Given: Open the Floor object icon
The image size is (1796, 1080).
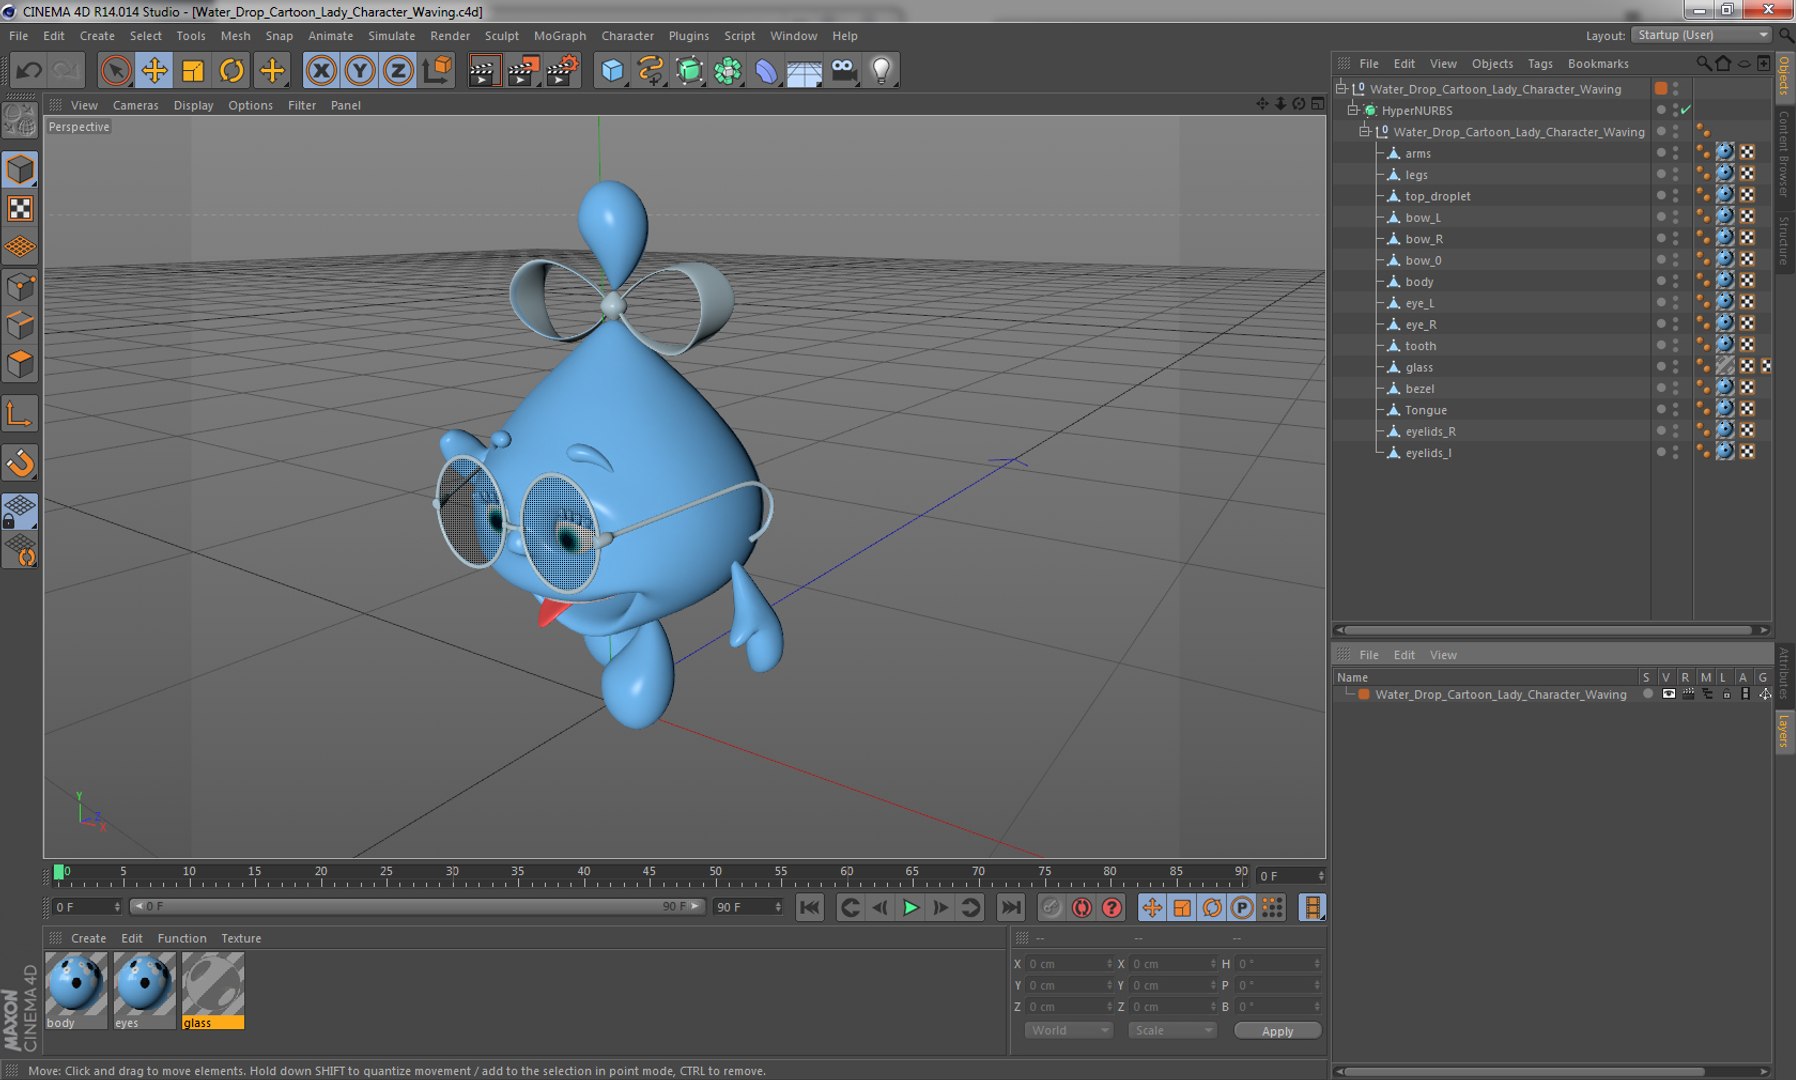Looking at the screenshot, I should [805, 70].
